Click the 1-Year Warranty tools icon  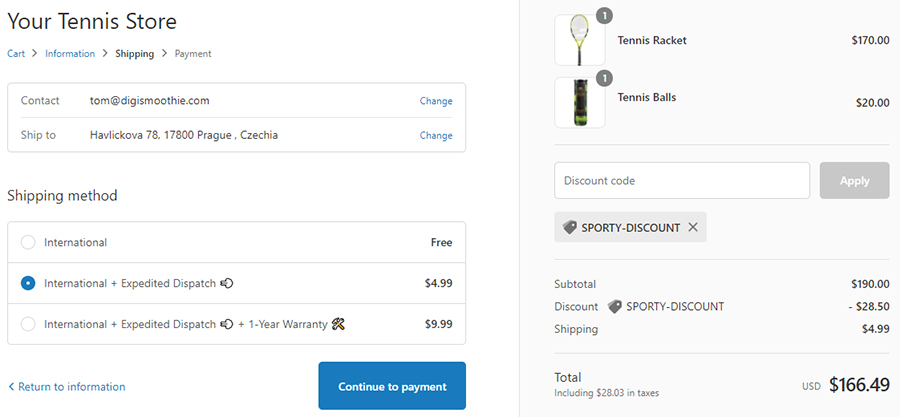pyautogui.click(x=339, y=324)
